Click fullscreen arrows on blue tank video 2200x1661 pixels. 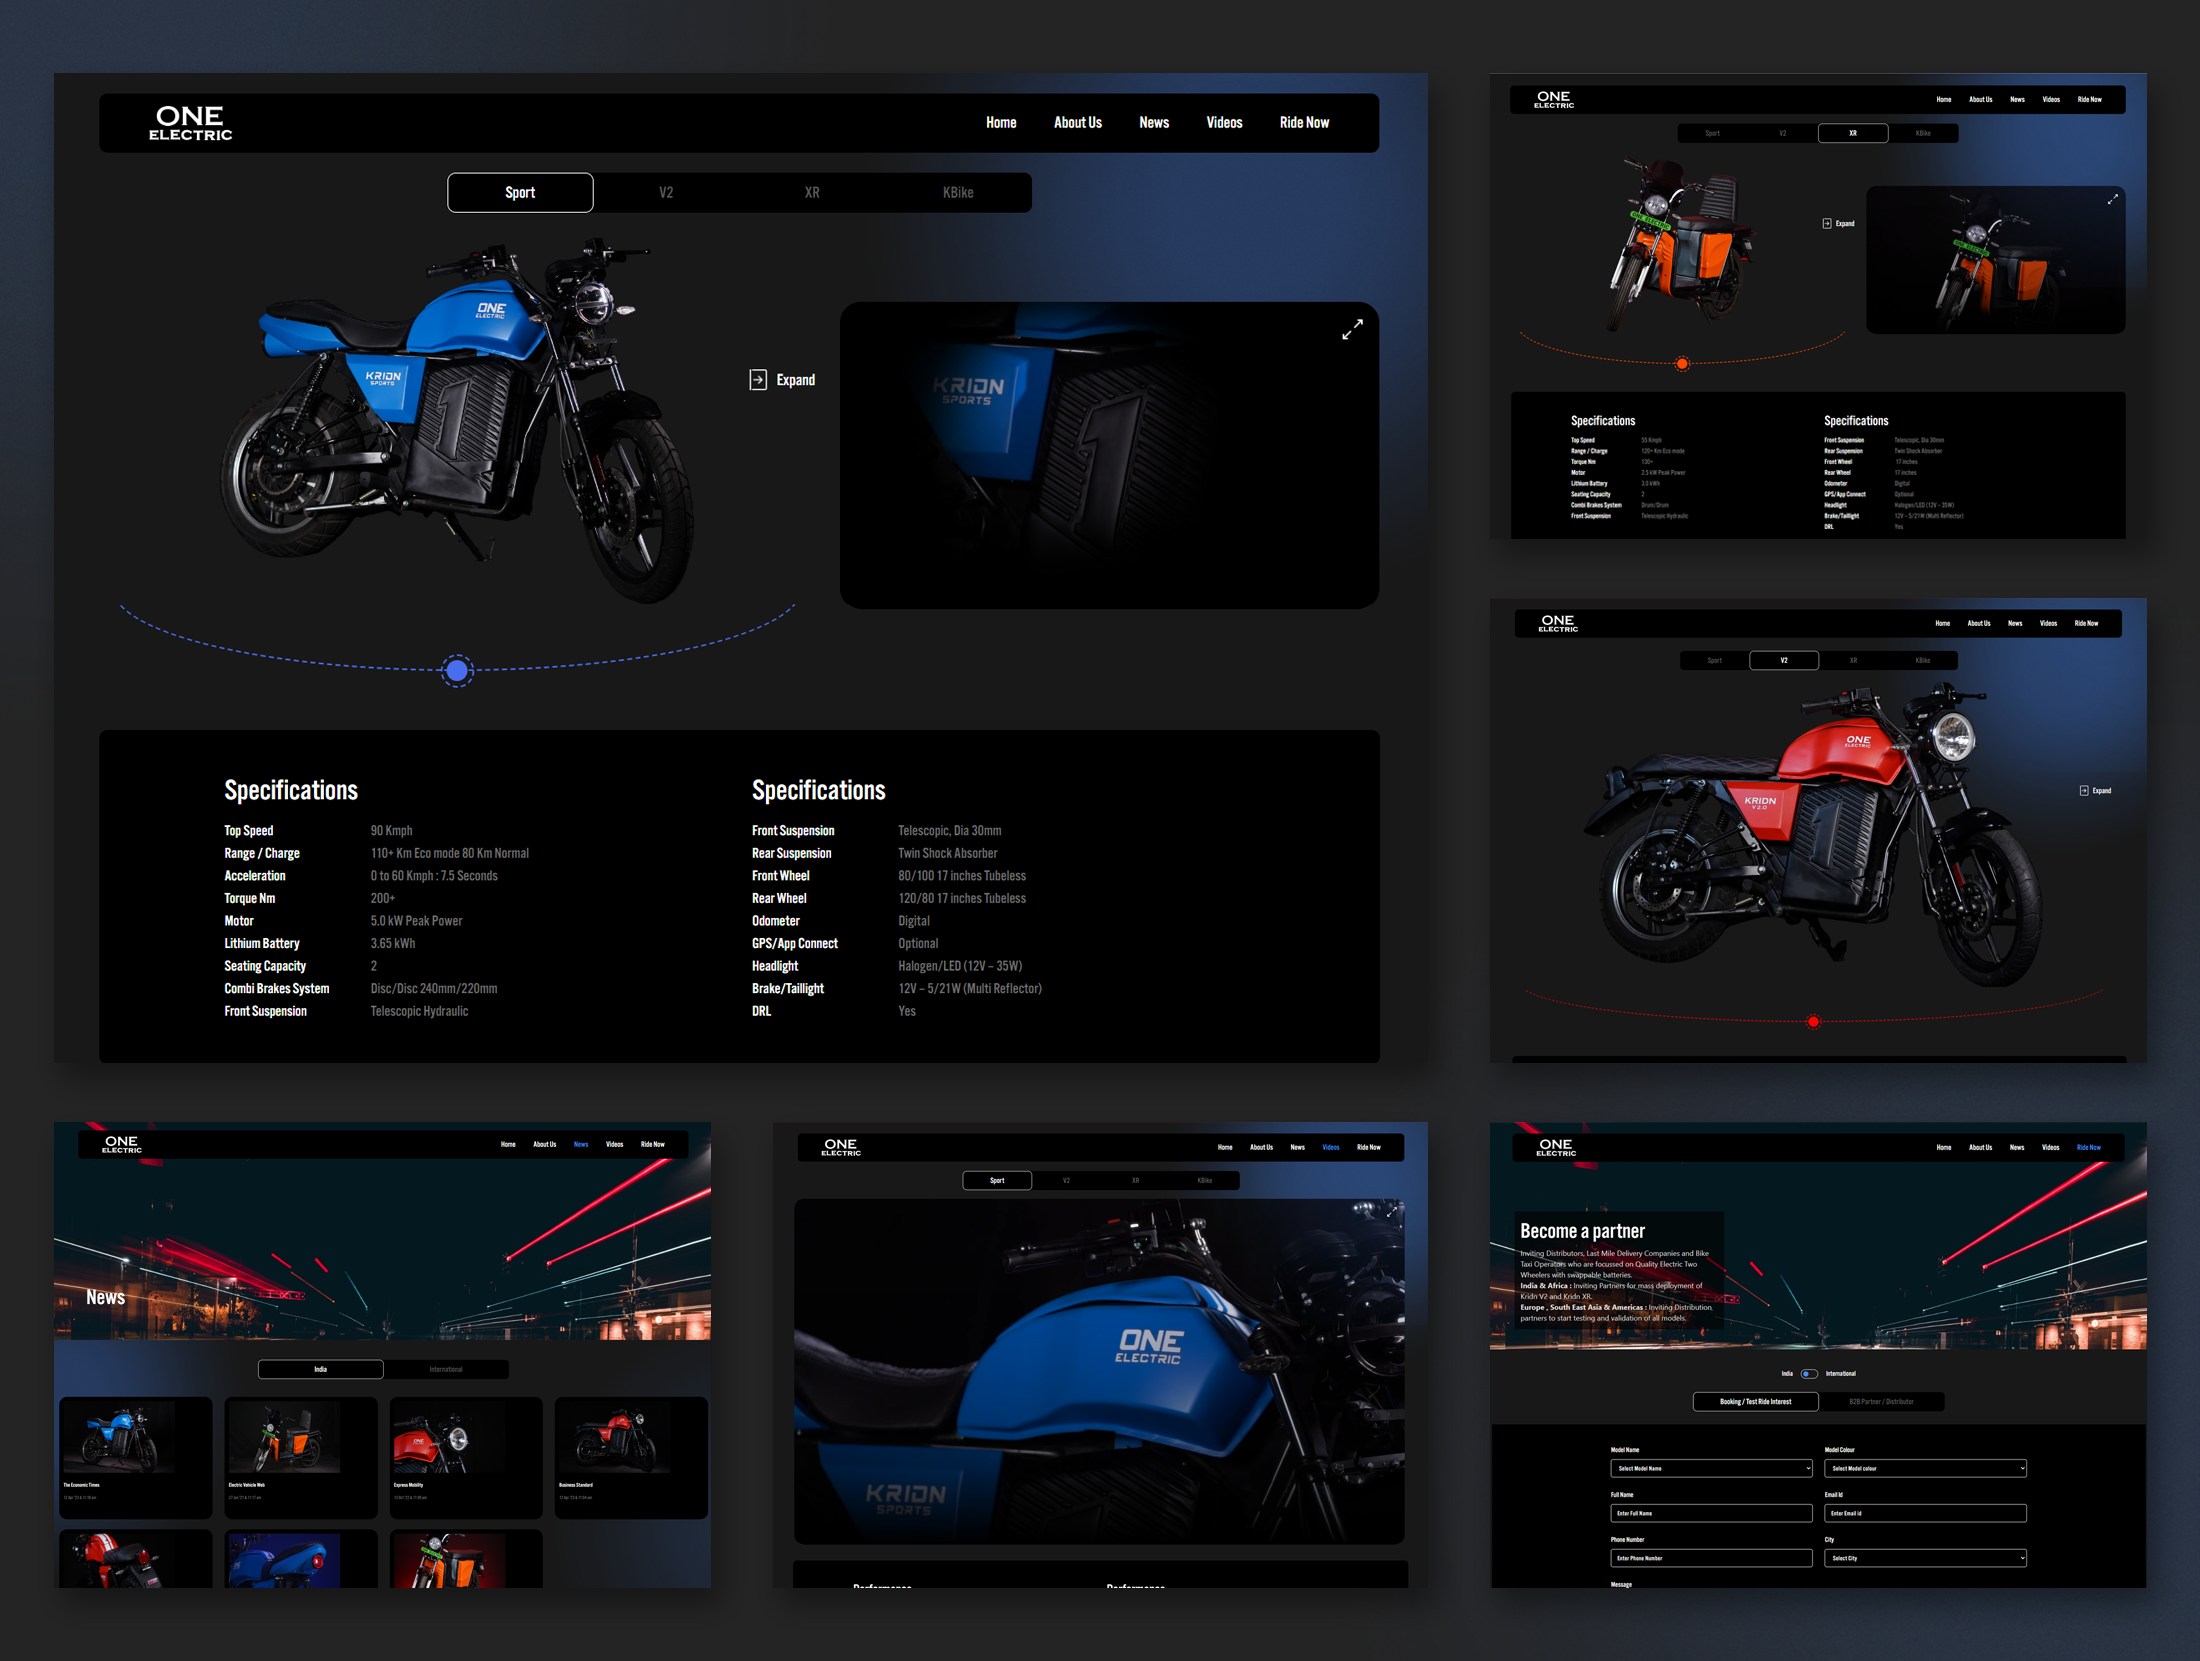(1391, 1212)
